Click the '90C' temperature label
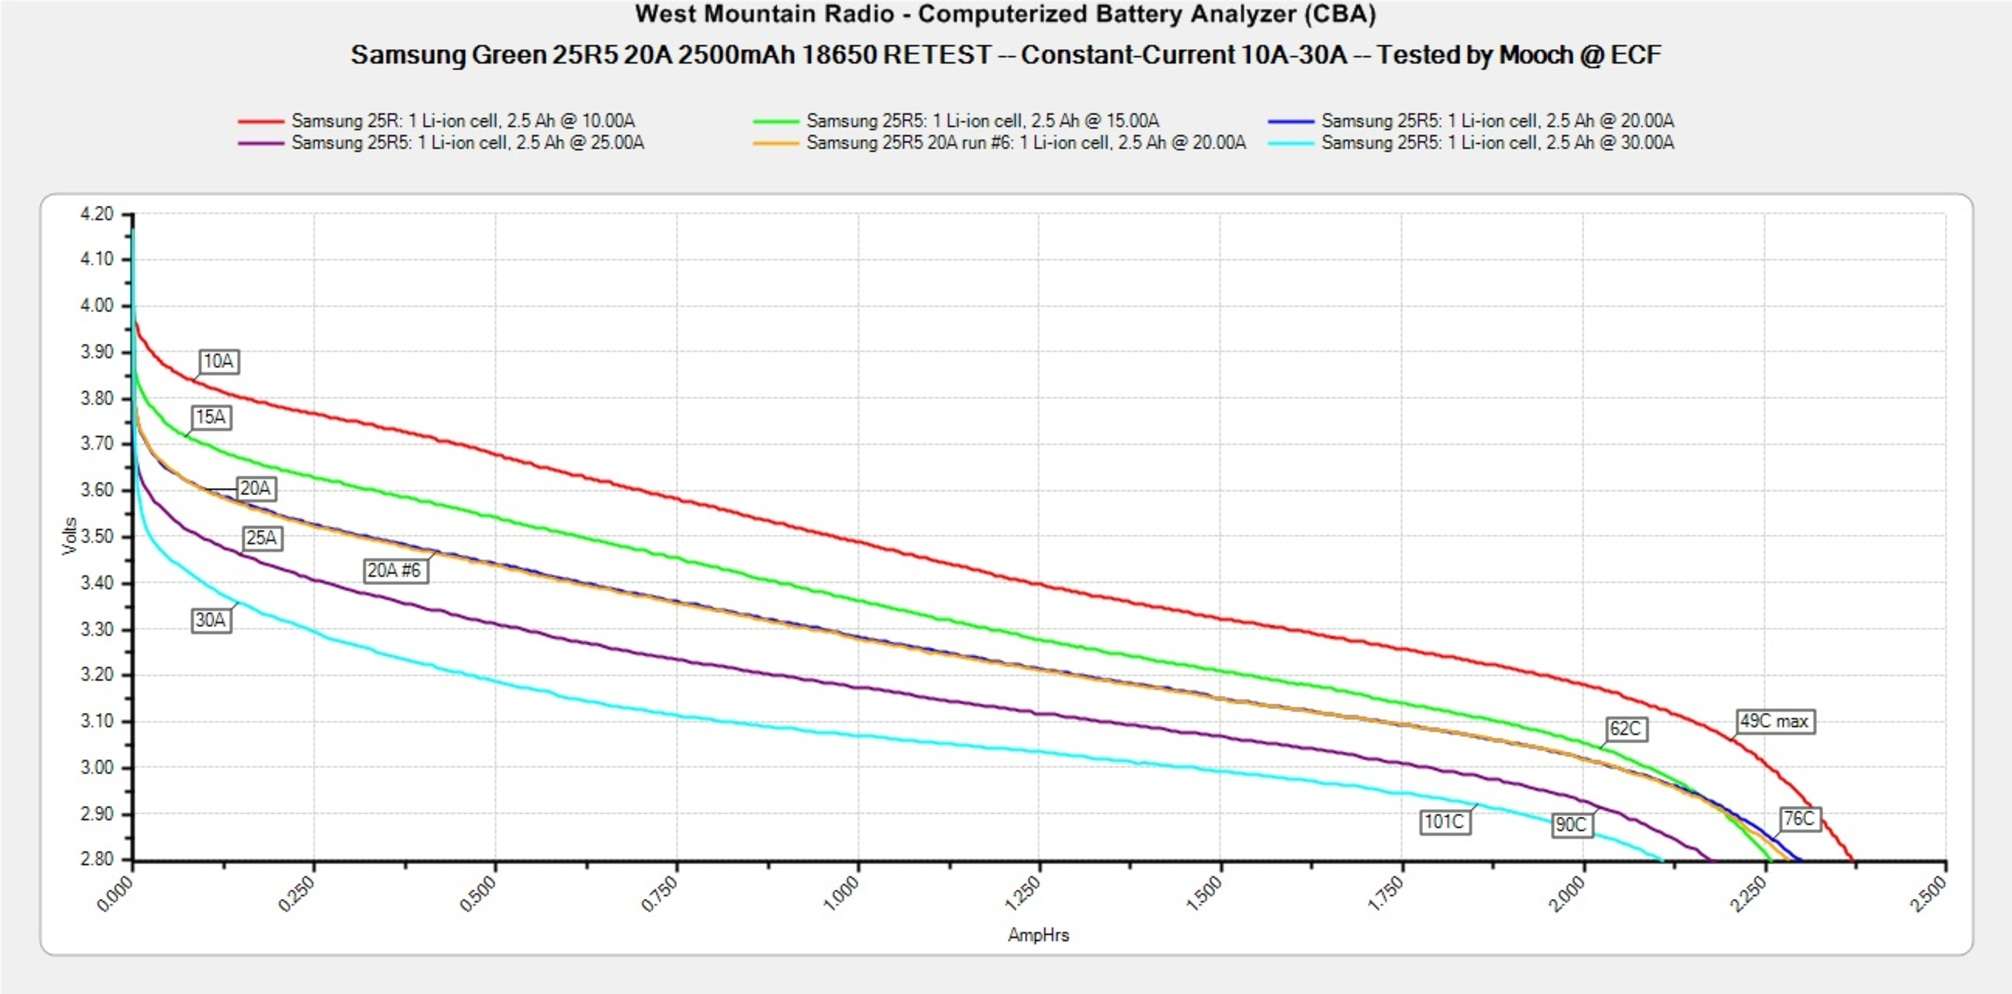 coord(1571,824)
